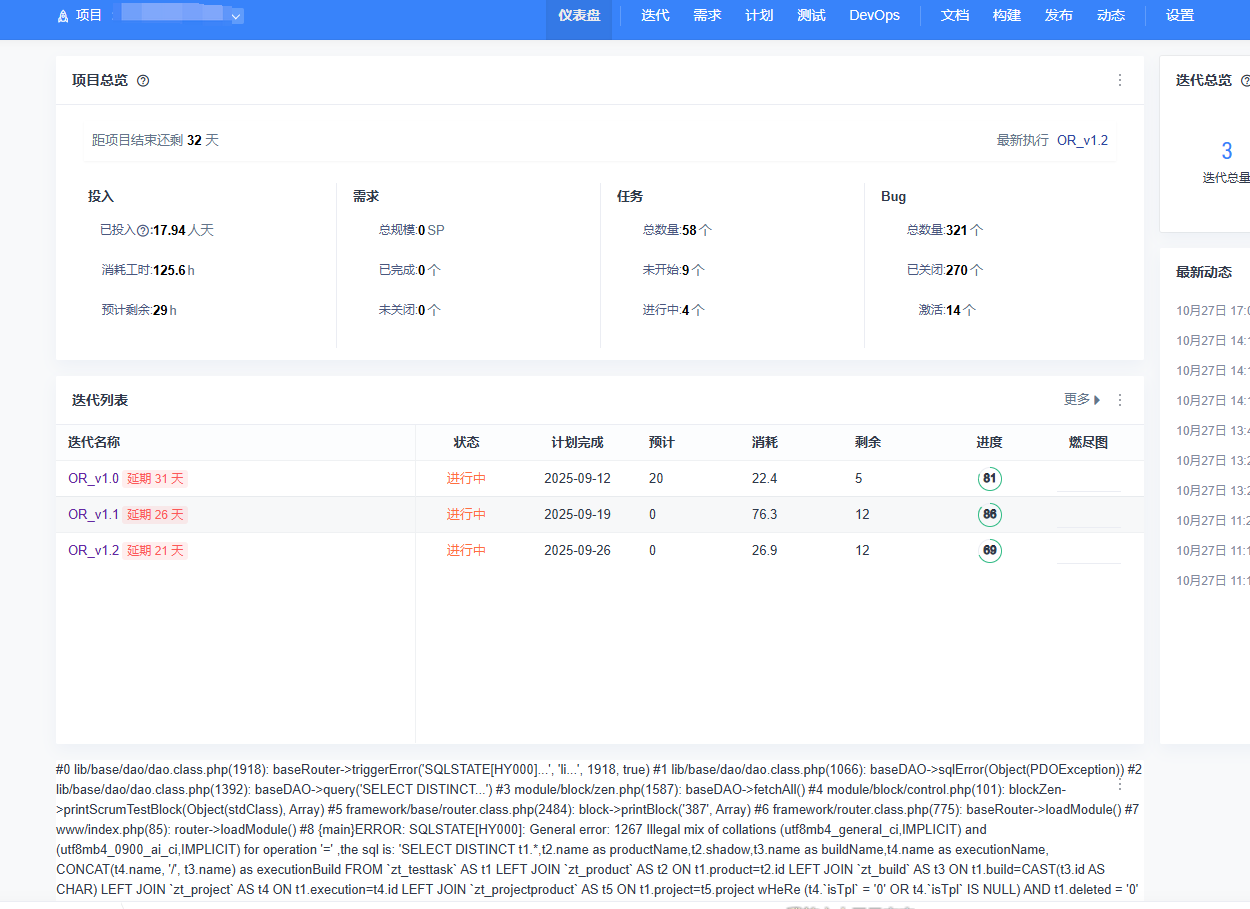
Task: Open iteration OR_v1.0 link
Action: (93, 479)
